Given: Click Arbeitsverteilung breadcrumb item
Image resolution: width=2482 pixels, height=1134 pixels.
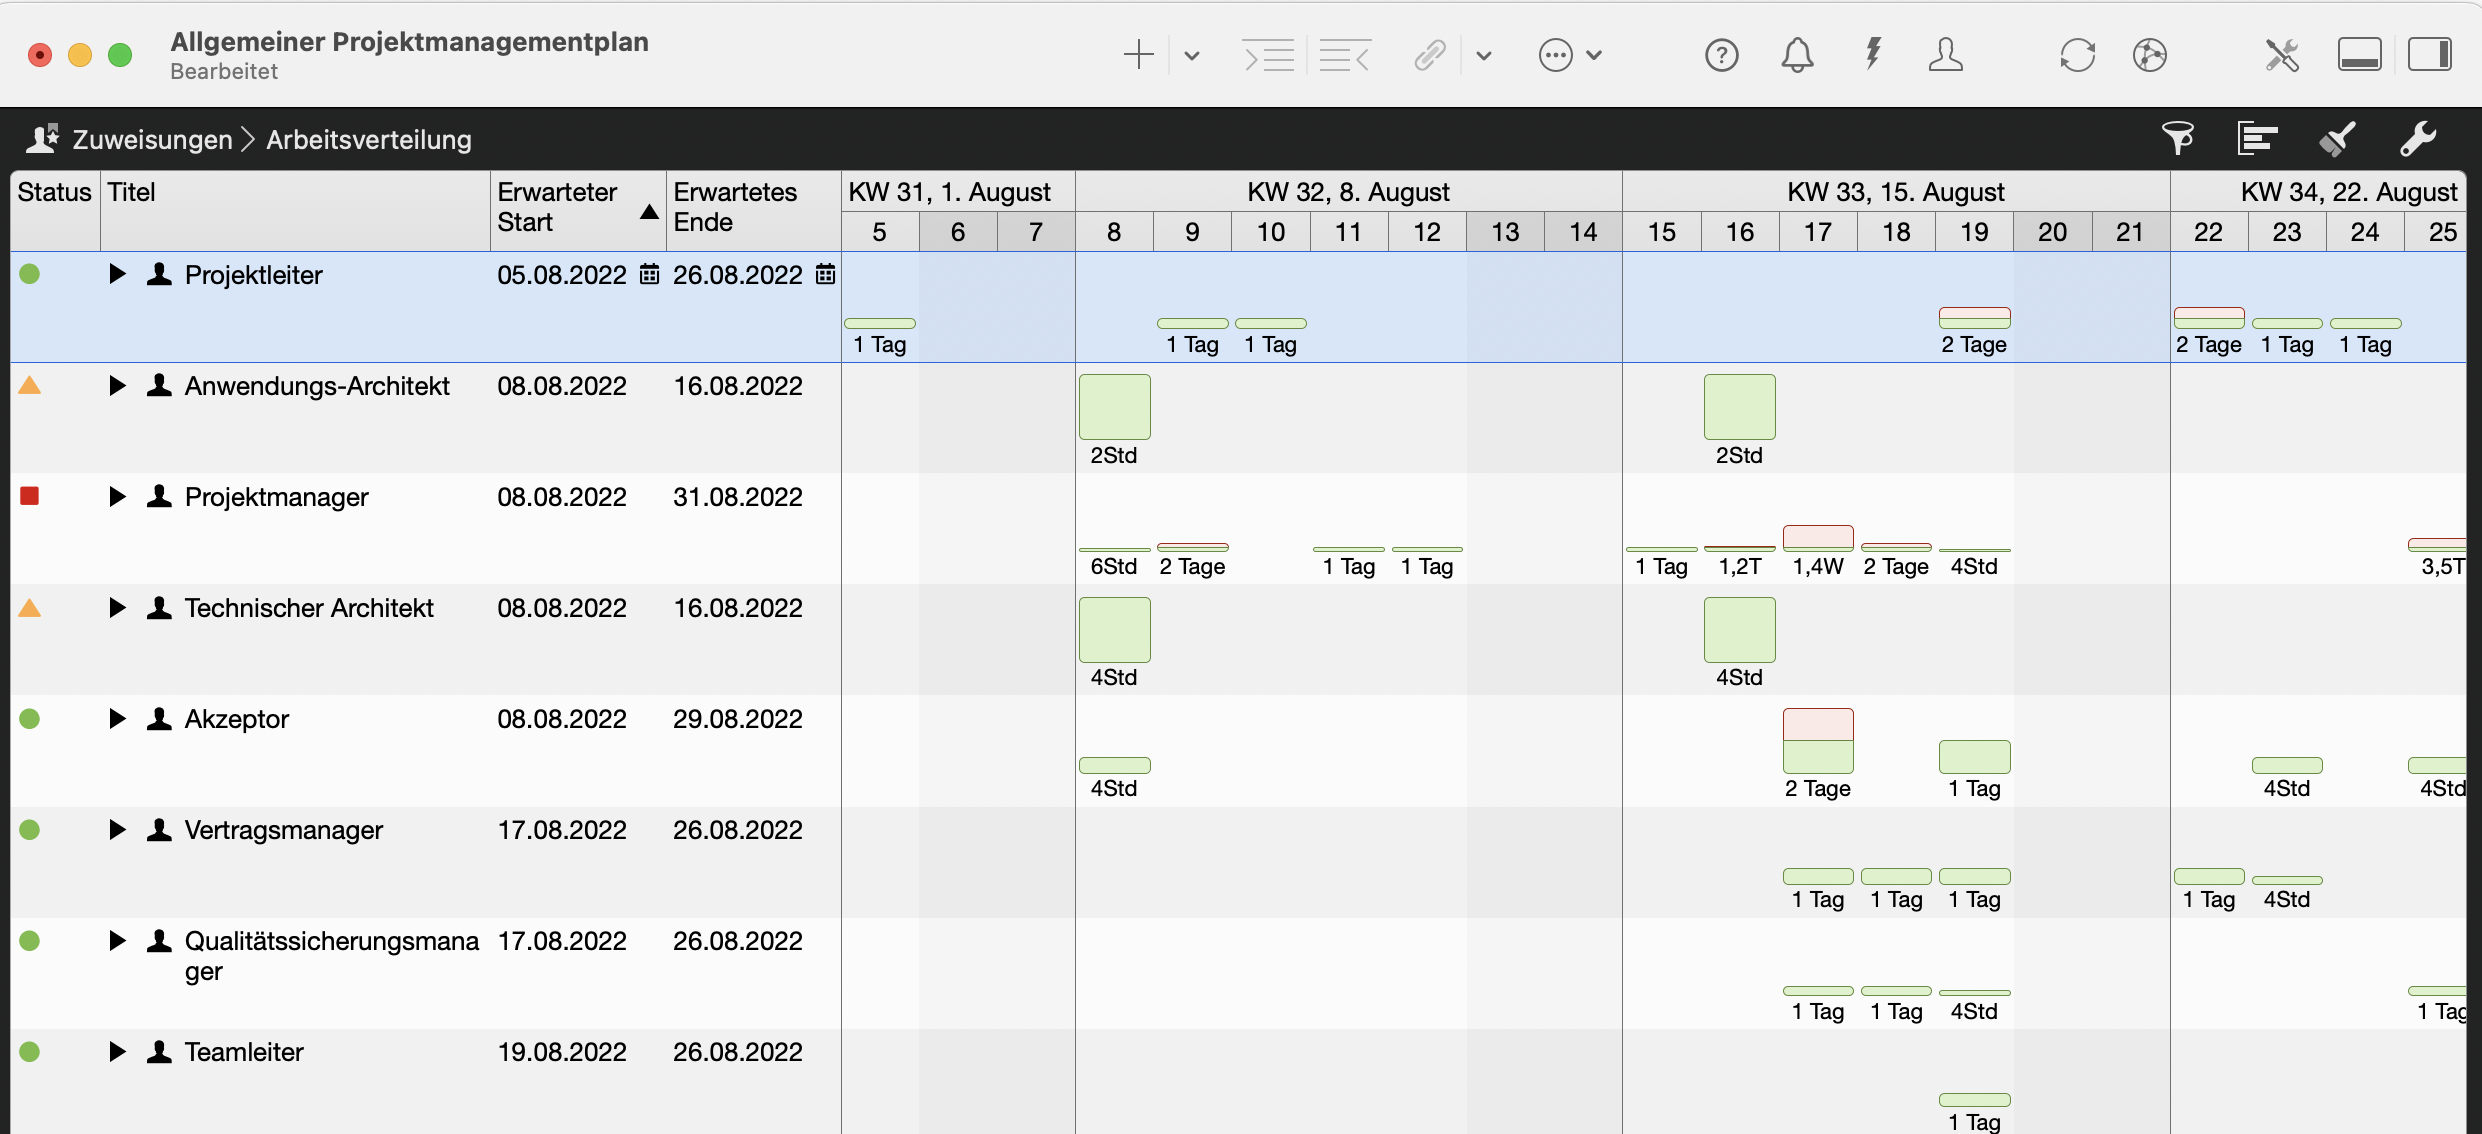Looking at the screenshot, I should (368, 139).
